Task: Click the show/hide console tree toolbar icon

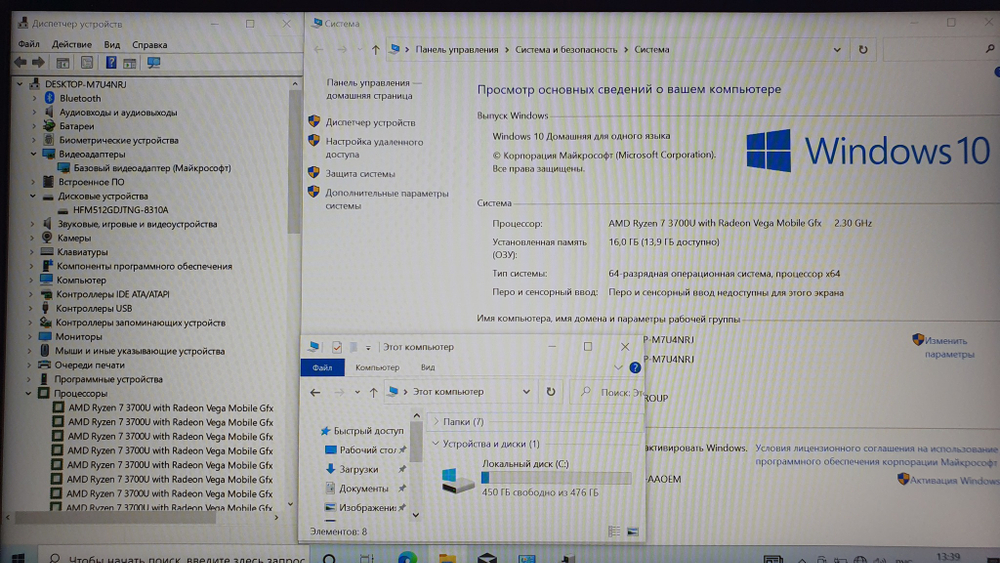Action: [x=62, y=62]
